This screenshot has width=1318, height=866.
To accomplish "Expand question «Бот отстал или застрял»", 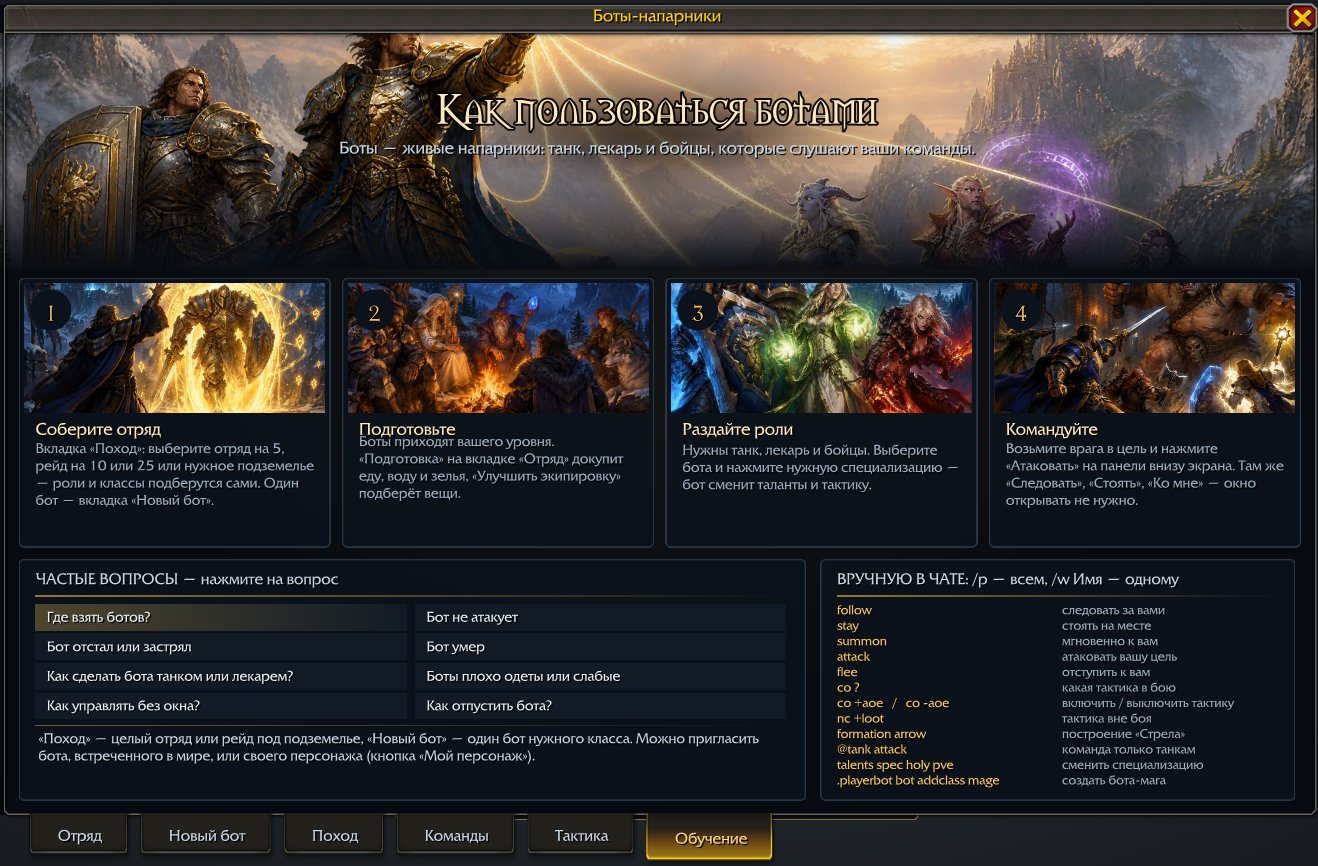I will tap(221, 647).
